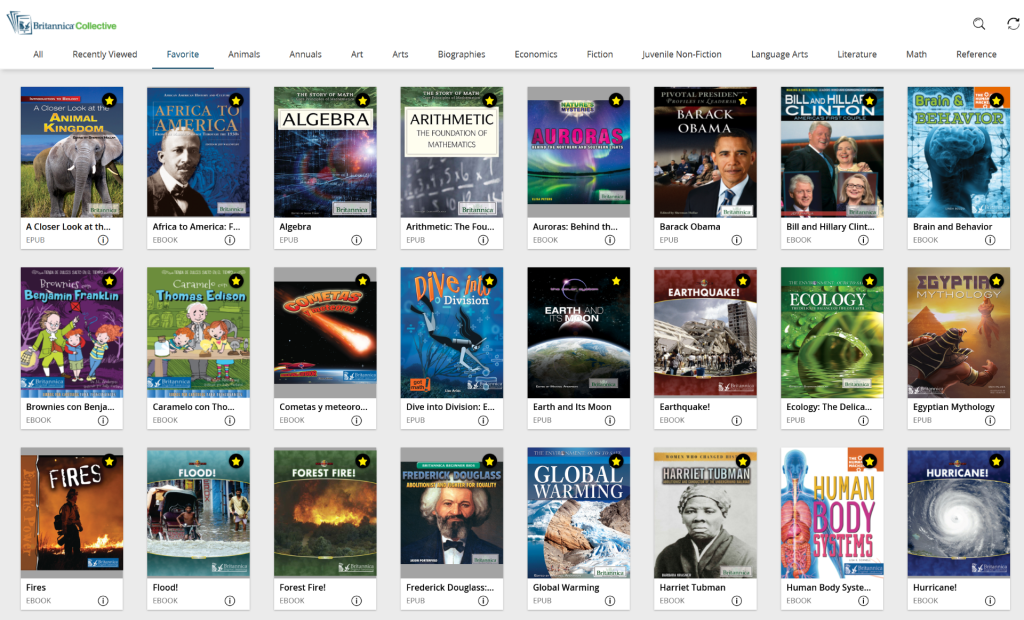Click the refresh/sync icon

coord(1013,24)
